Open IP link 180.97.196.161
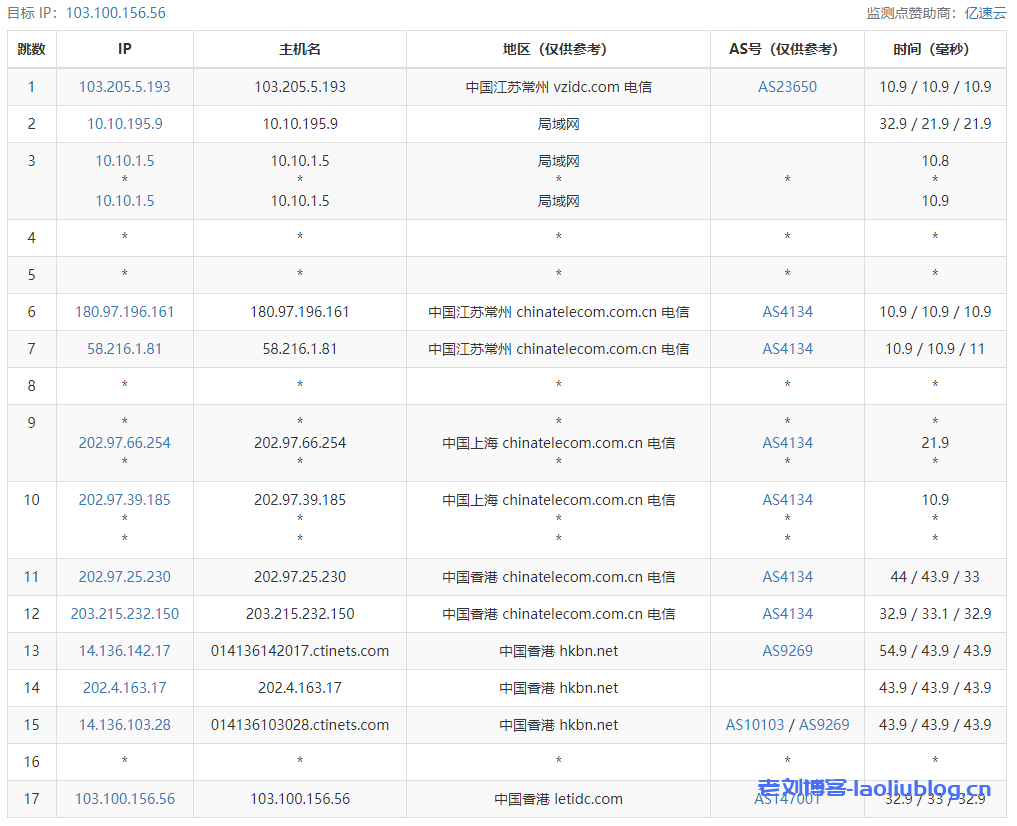Viewport: 1017px width, 826px height. pyautogui.click(x=125, y=312)
